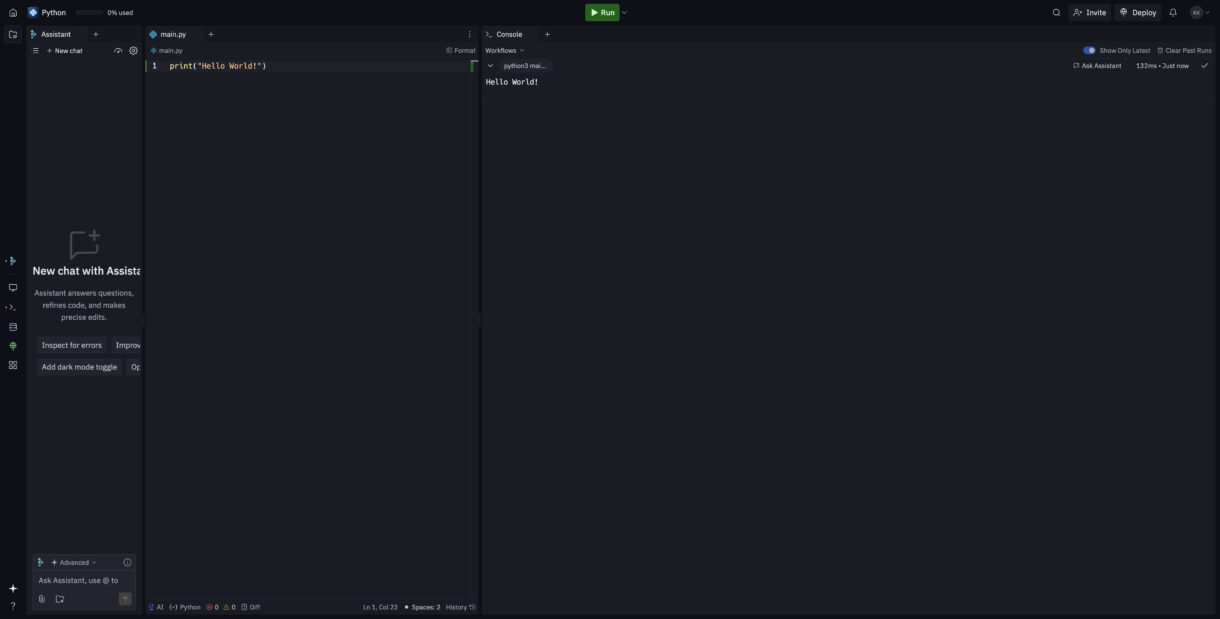
Task: Open the database icon in left sidebar
Action: click(x=13, y=327)
